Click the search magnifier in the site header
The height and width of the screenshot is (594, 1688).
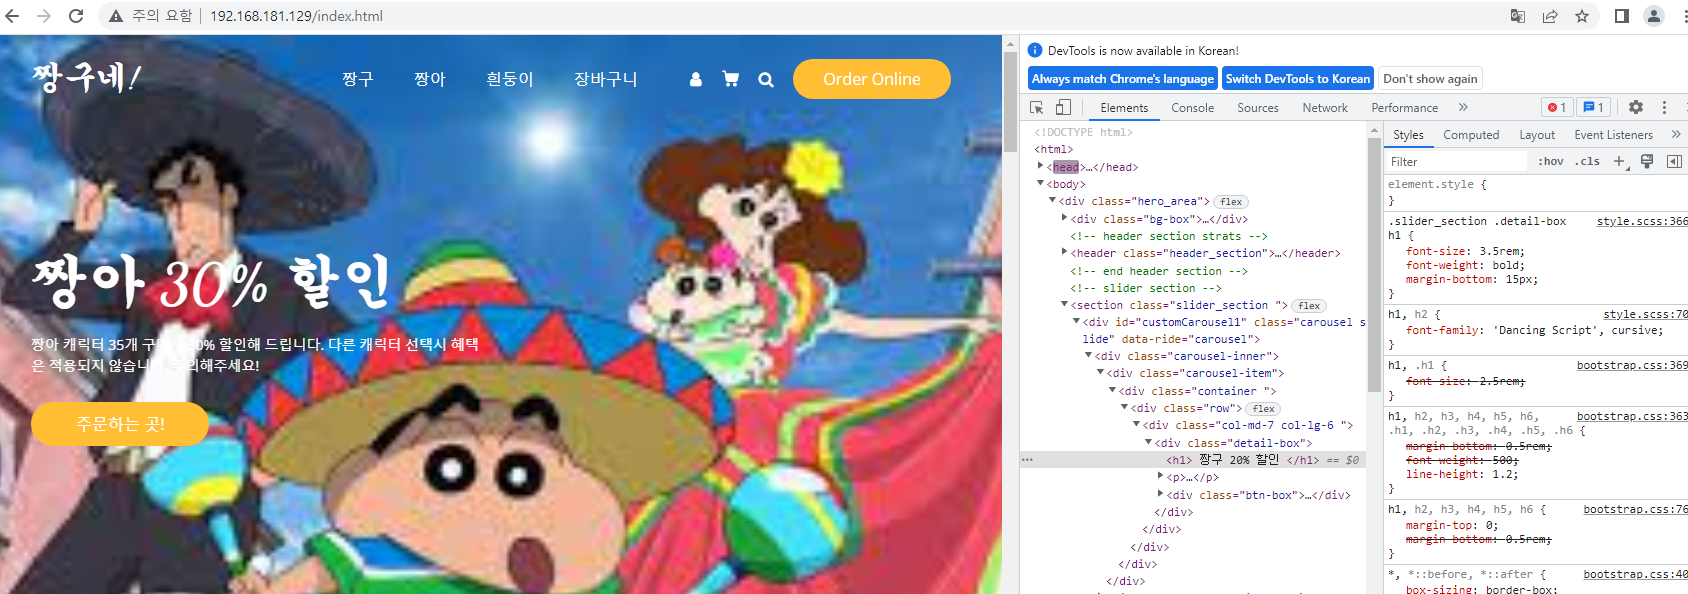[766, 79]
